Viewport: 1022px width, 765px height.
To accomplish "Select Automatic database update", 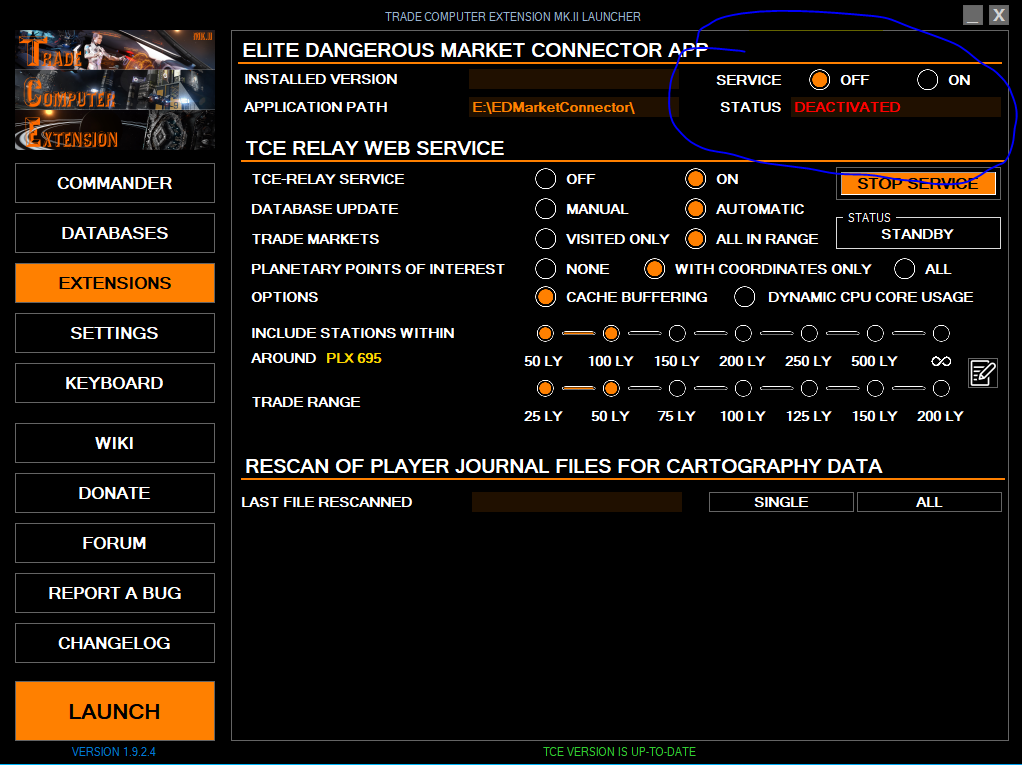I will click(695, 209).
